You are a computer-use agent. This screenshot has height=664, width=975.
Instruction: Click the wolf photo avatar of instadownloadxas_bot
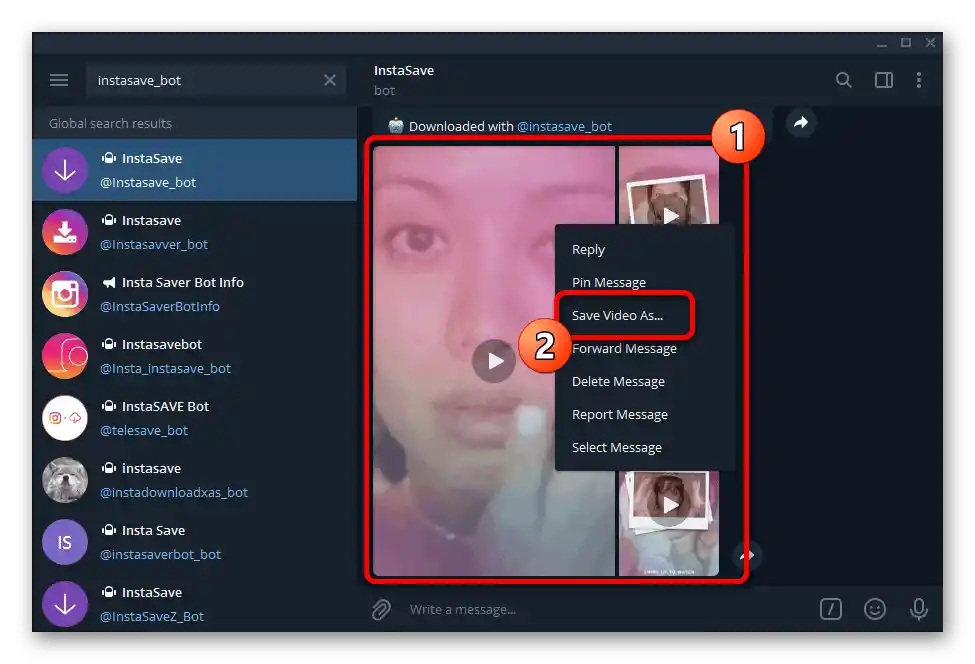[x=65, y=480]
